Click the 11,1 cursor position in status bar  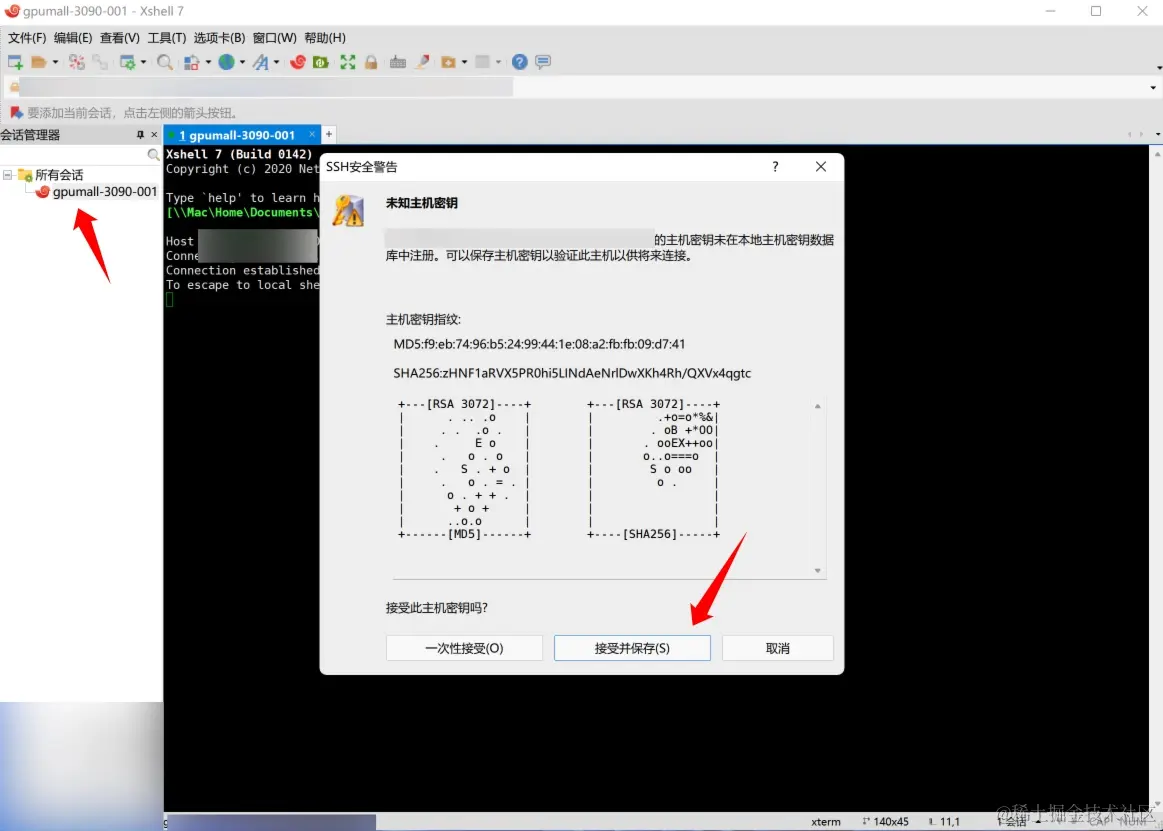coord(949,821)
